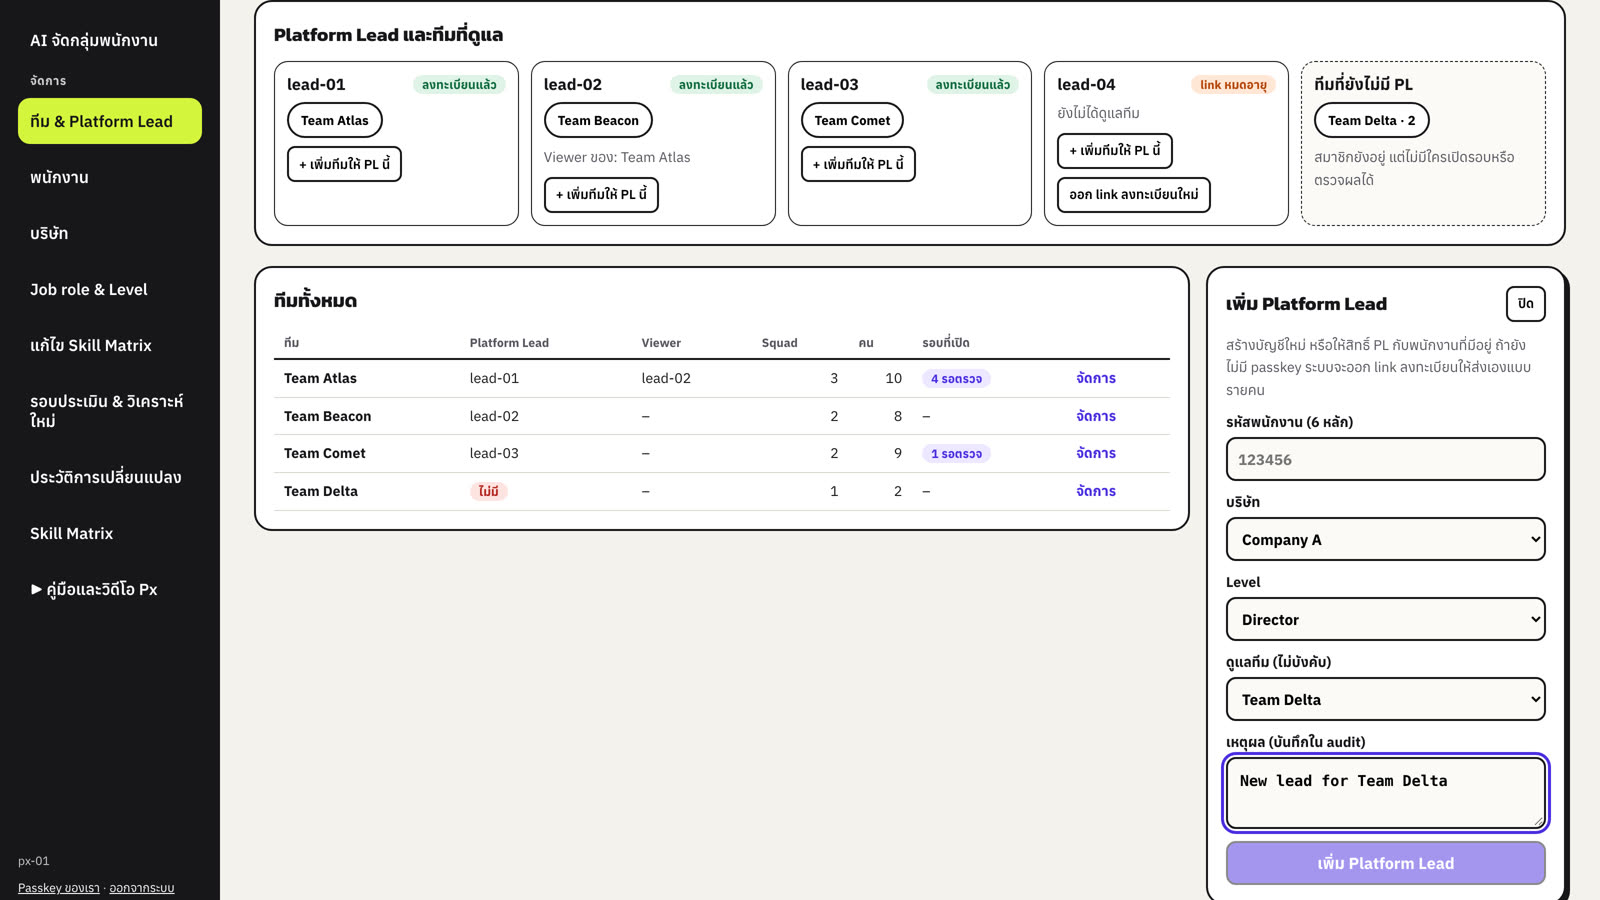This screenshot has width=1600, height=900.
Task: Click Viewer column header
Action: click(661, 343)
